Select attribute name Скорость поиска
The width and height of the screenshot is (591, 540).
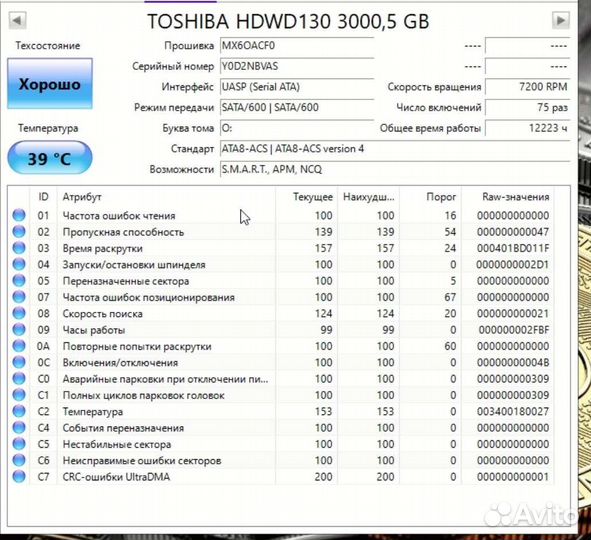[103, 314]
